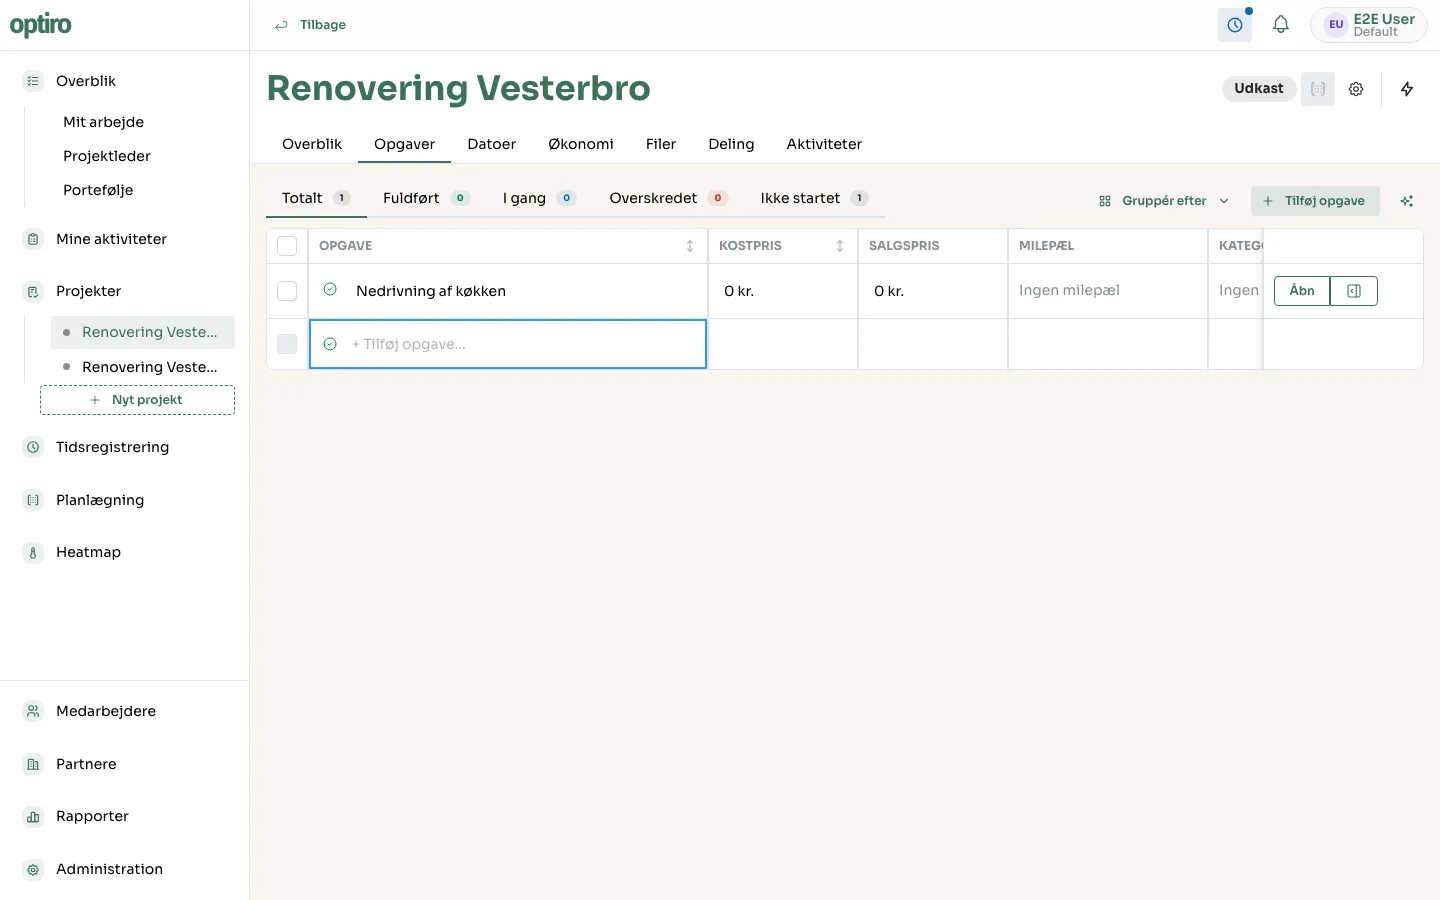This screenshot has height=900, width=1440.
Task: Switch to the Datoer tab
Action: pos(492,144)
